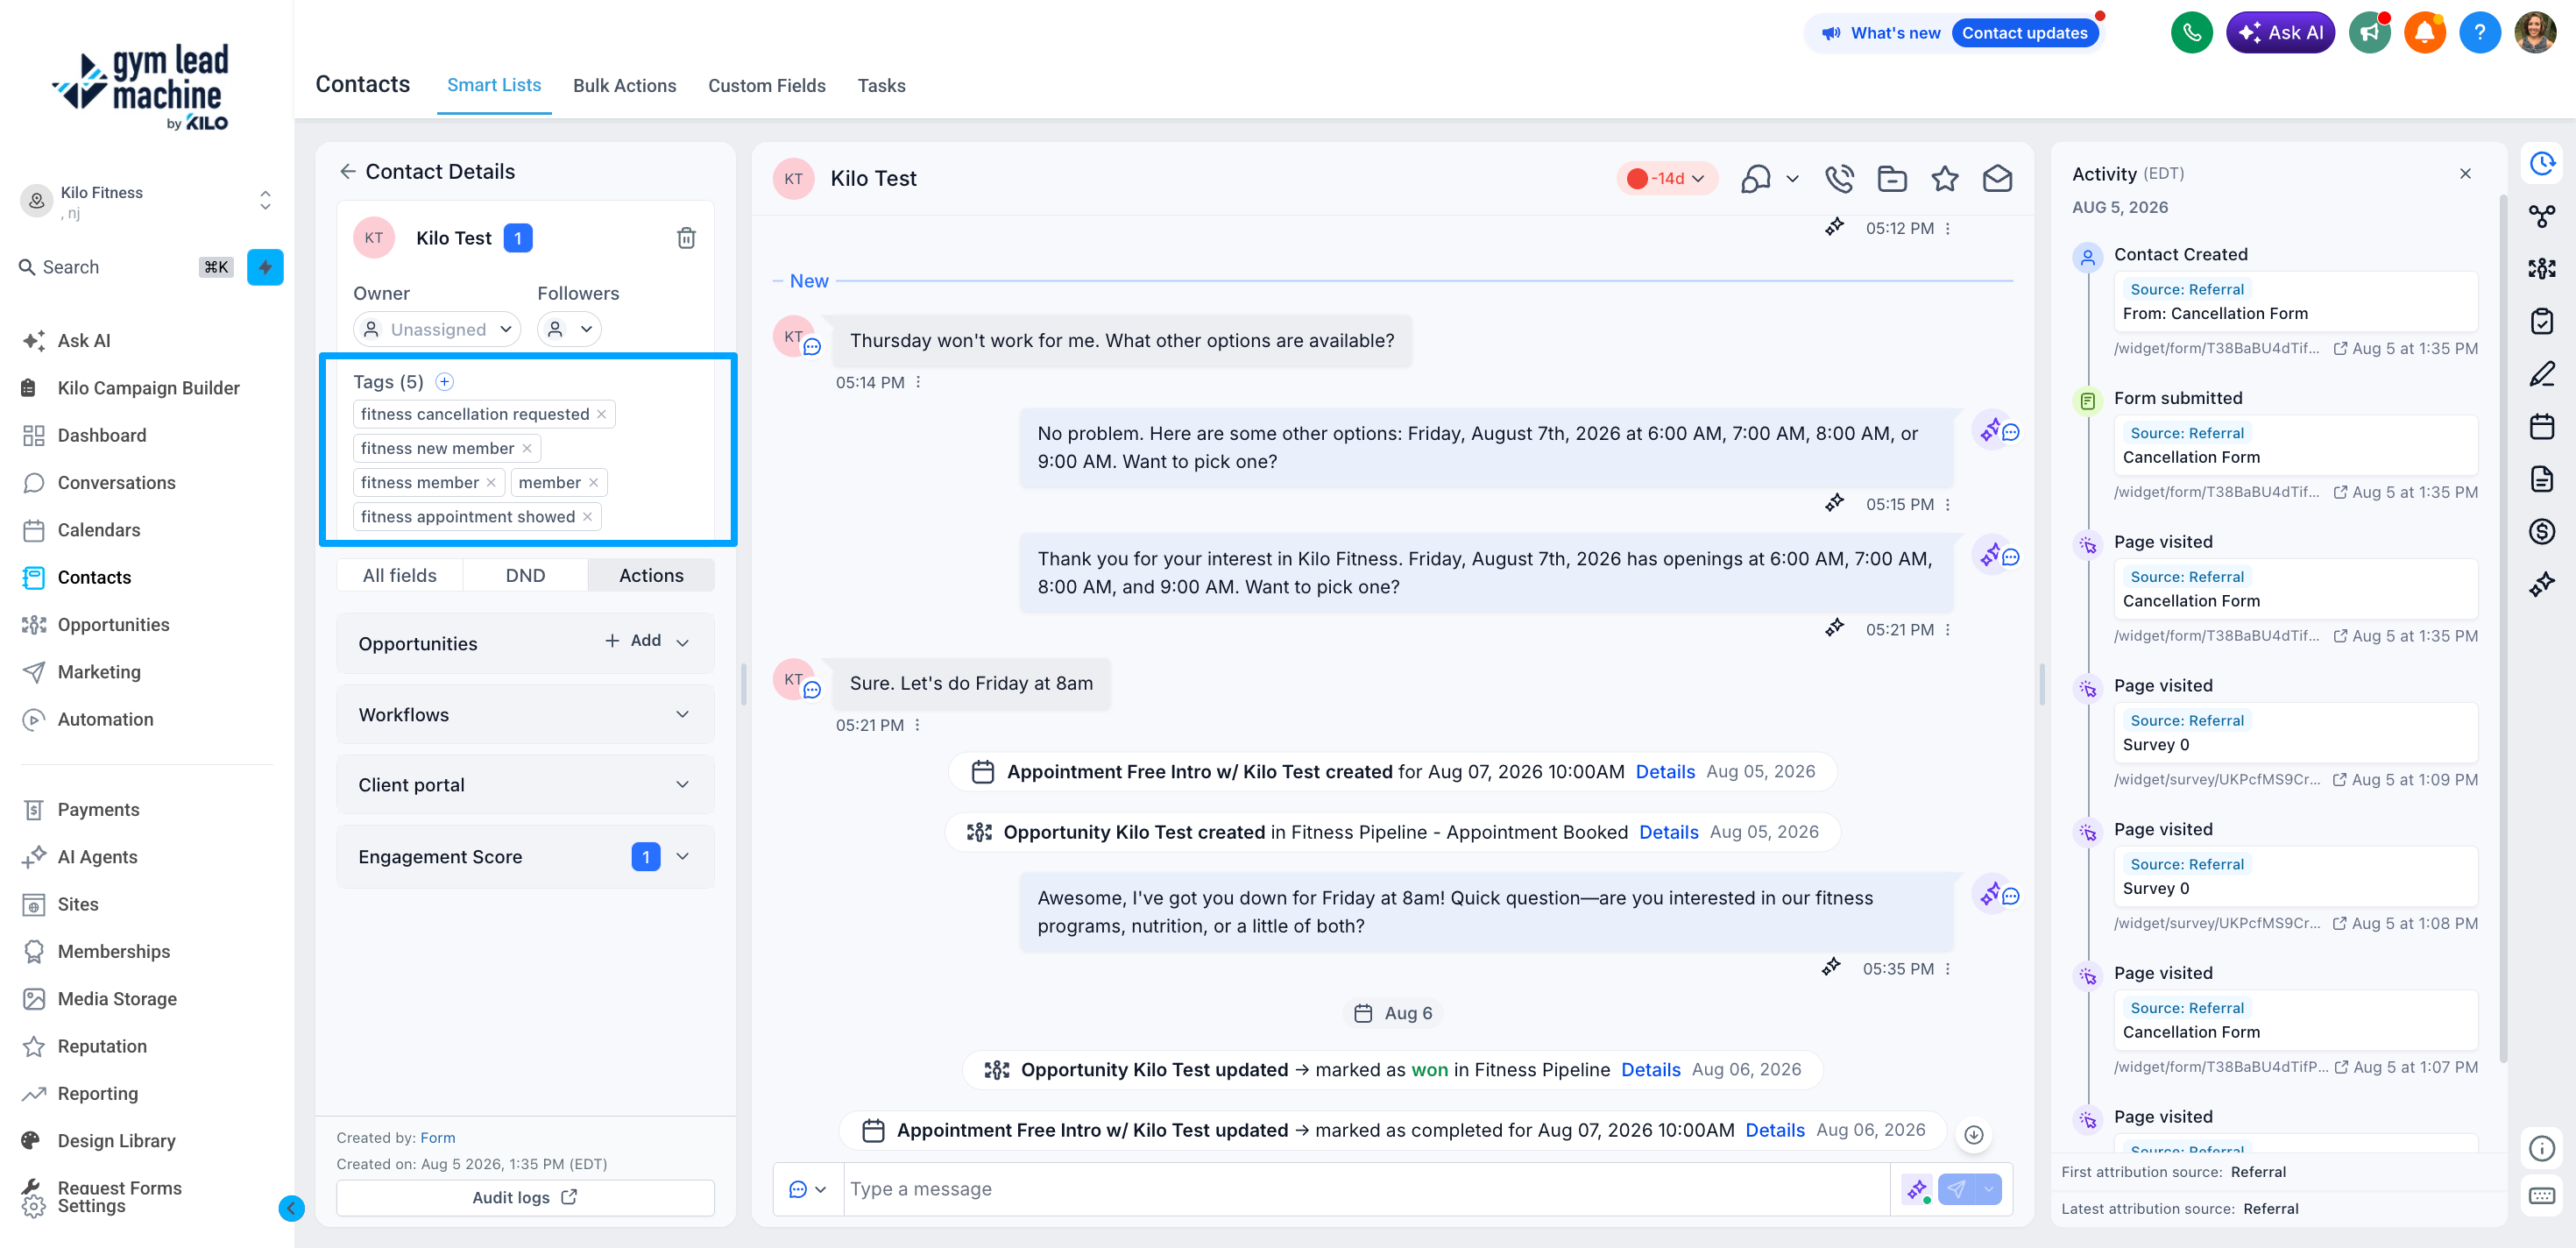Switch to the DND segment
Screen dimensions: 2576x1248
pyautogui.click(x=525, y=576)
